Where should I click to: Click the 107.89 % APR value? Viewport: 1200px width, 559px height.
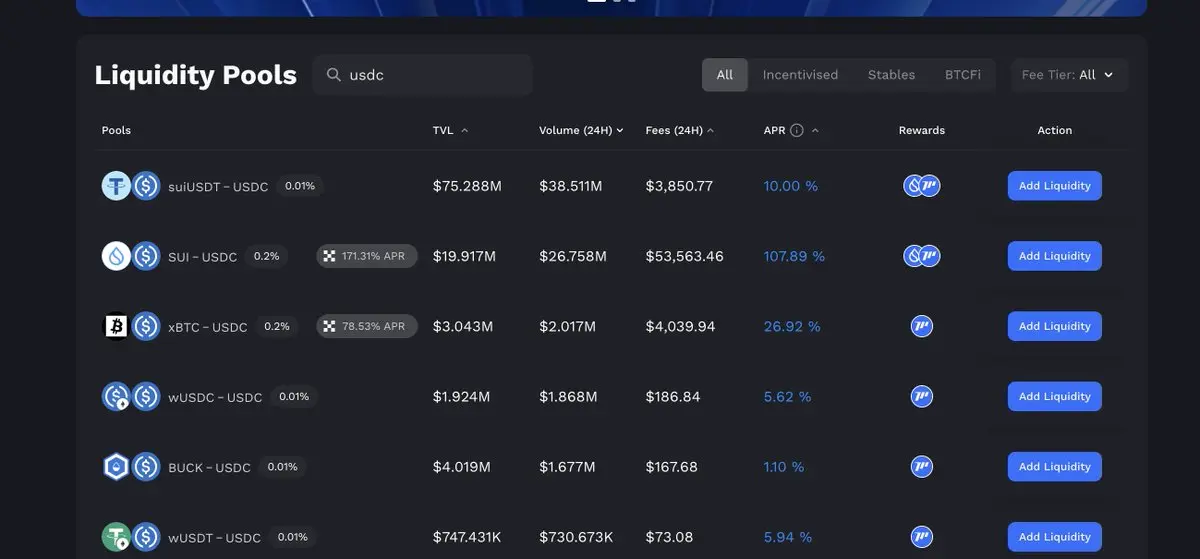pos(794,256)
